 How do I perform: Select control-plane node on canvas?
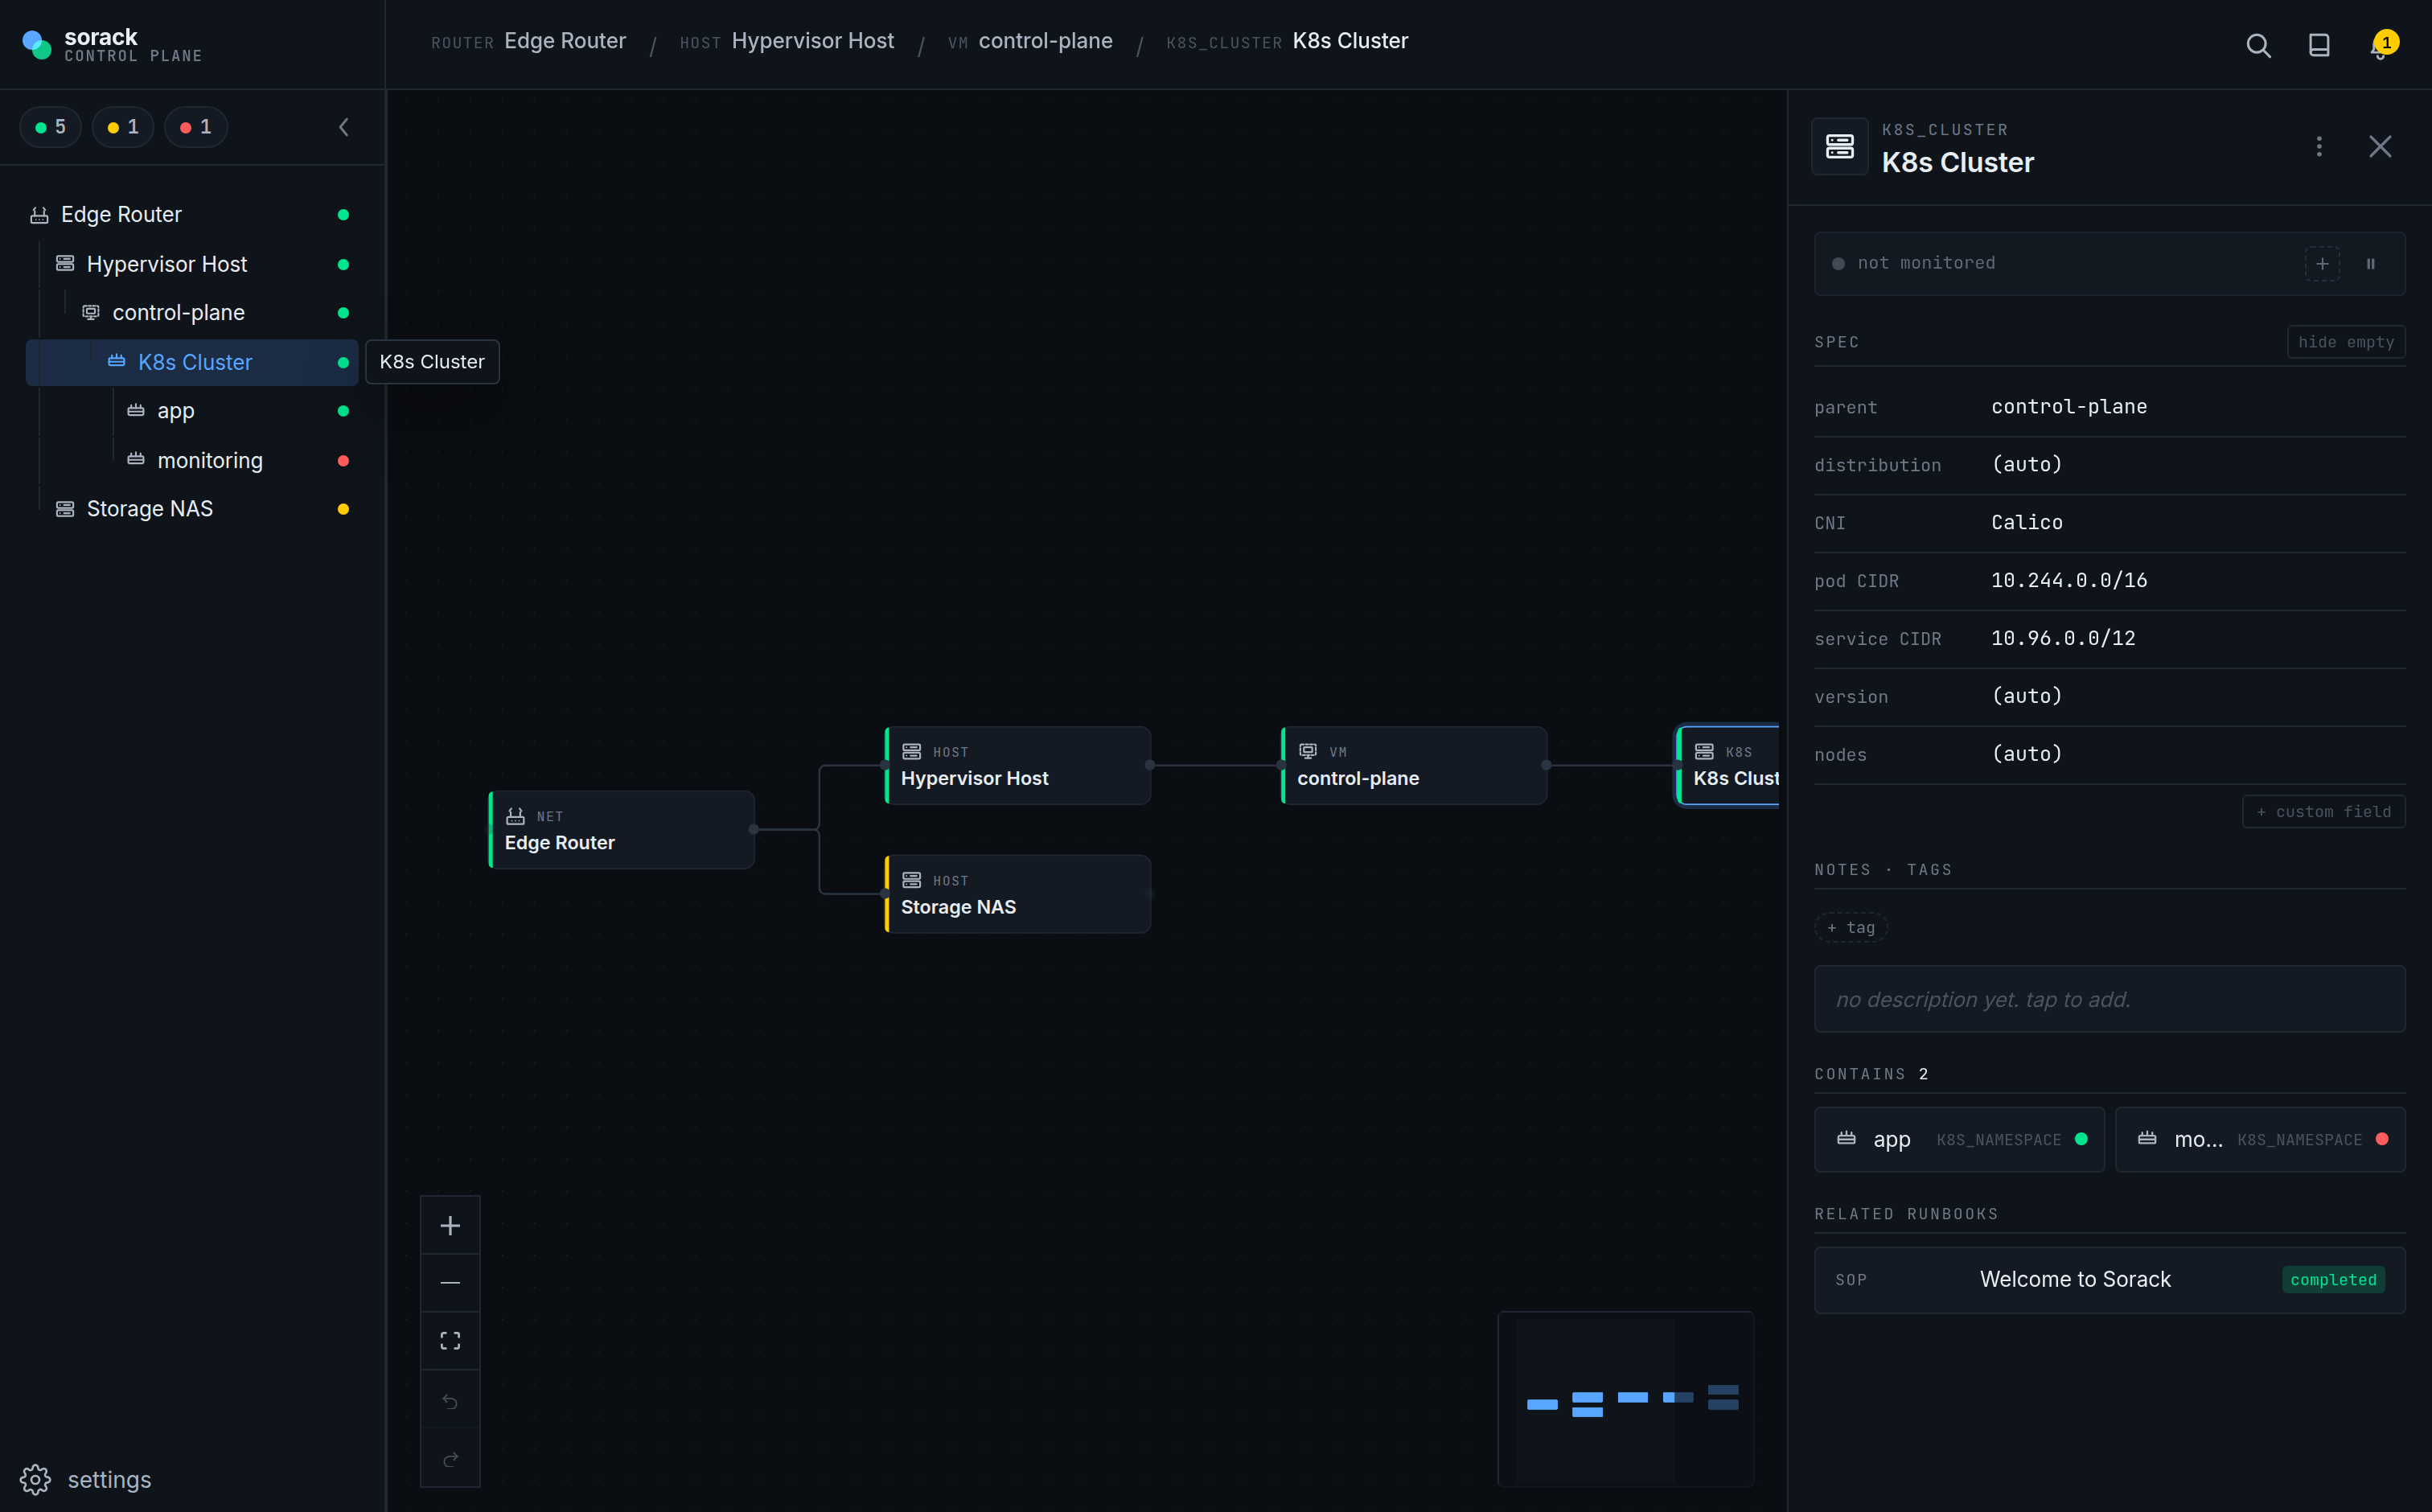coord(1414,765)
